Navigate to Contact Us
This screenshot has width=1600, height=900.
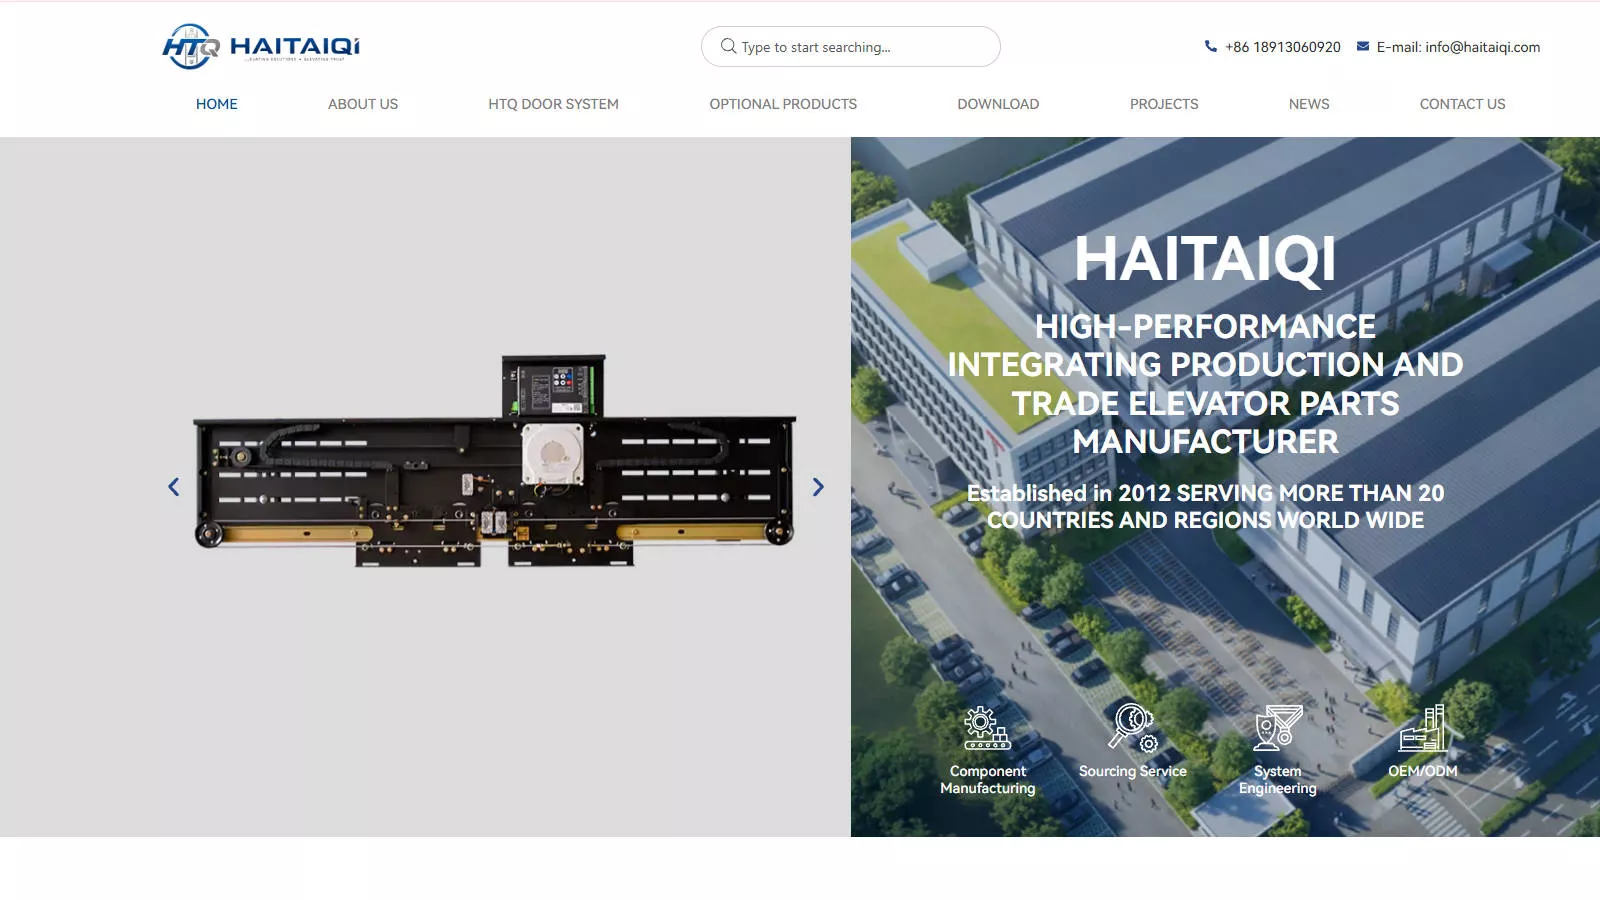(x=1462, y=104)
